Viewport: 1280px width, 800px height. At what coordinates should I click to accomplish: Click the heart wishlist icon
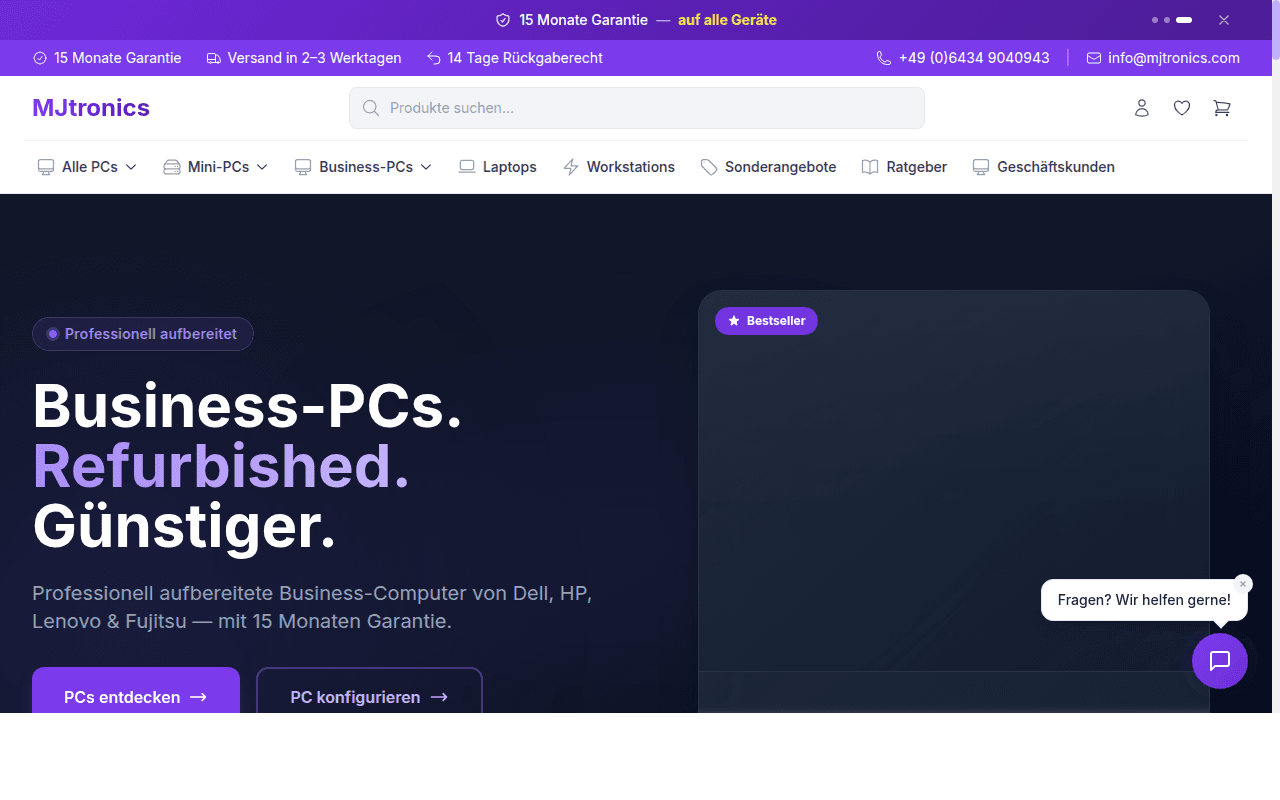point(1182,107)
